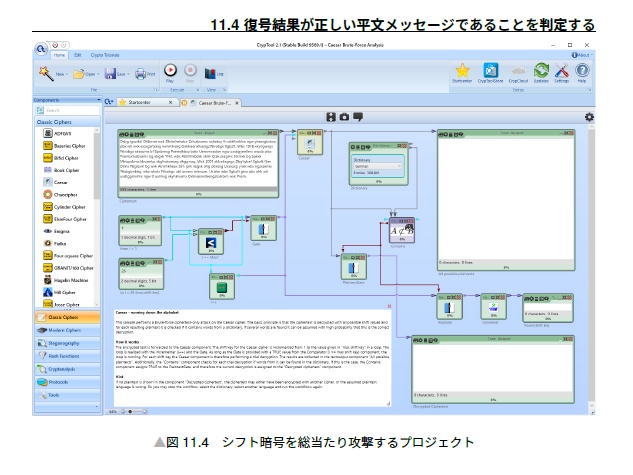Click the Open folder icon
Image resolution: width=633 pixels, height=475 pixels.
[x=79, y=73]
